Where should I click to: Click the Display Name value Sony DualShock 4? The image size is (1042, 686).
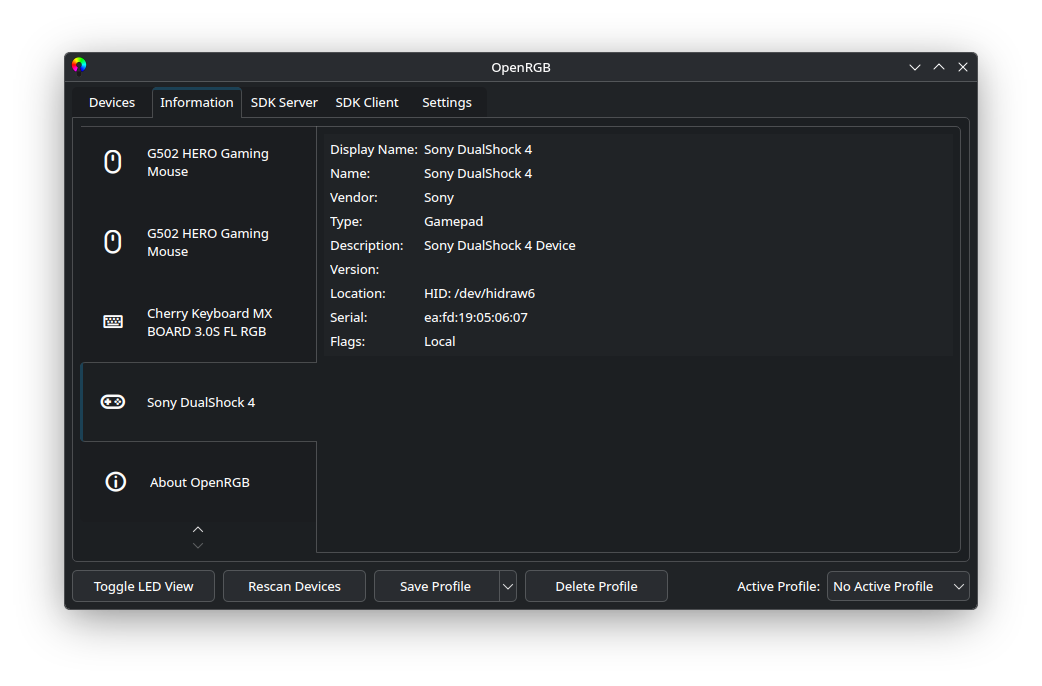(x=478, y=150)
